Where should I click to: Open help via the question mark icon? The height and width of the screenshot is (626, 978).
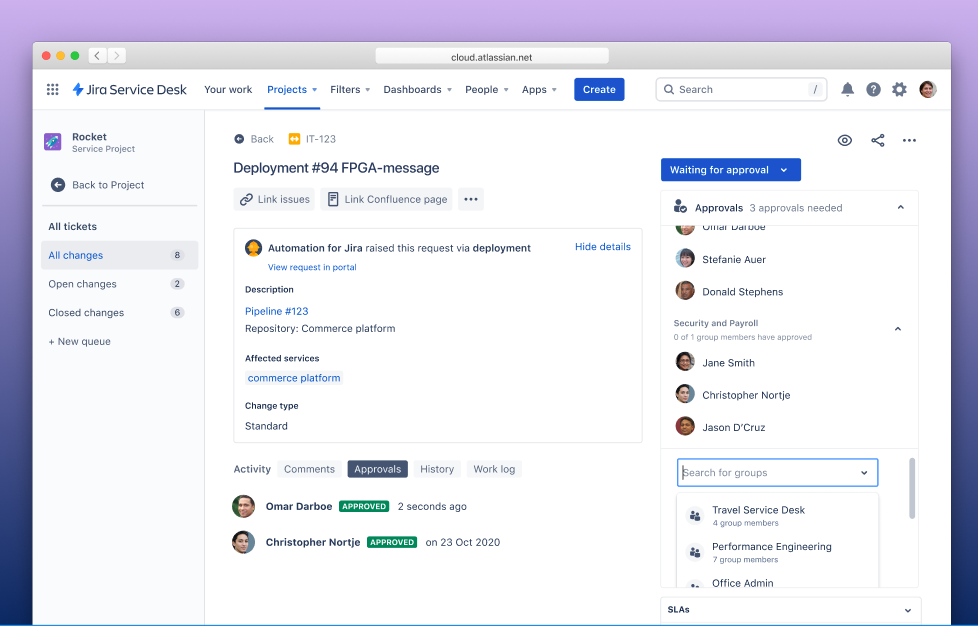pyautogui.click(x=873, y=89)
